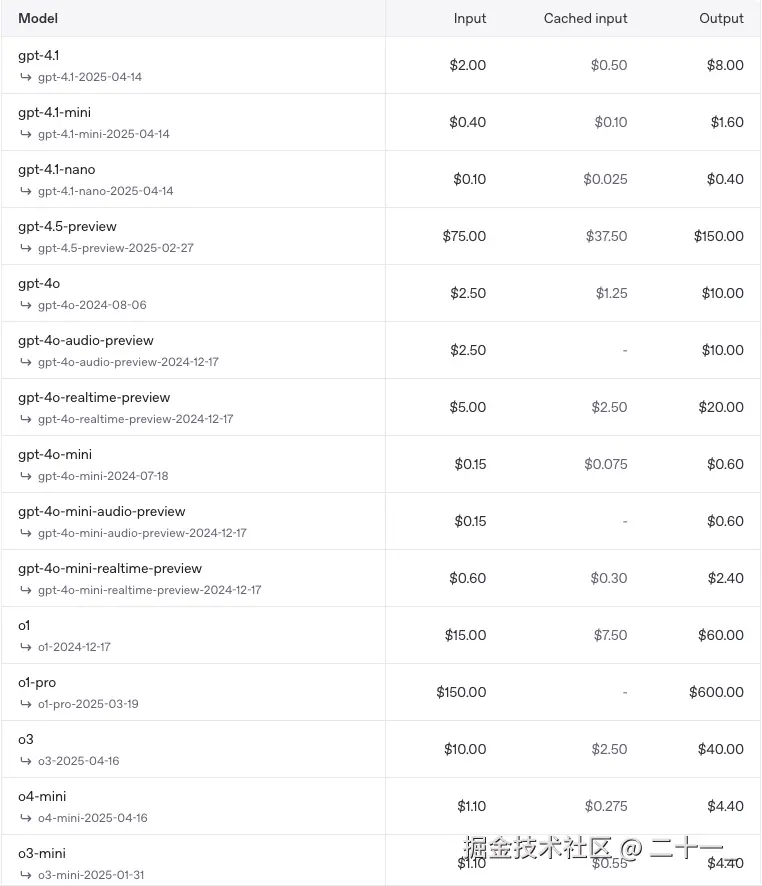Select the gpt-4o-mini-realtime-preview model name
Screen dimensions: 762x886
tap(110, 569)
